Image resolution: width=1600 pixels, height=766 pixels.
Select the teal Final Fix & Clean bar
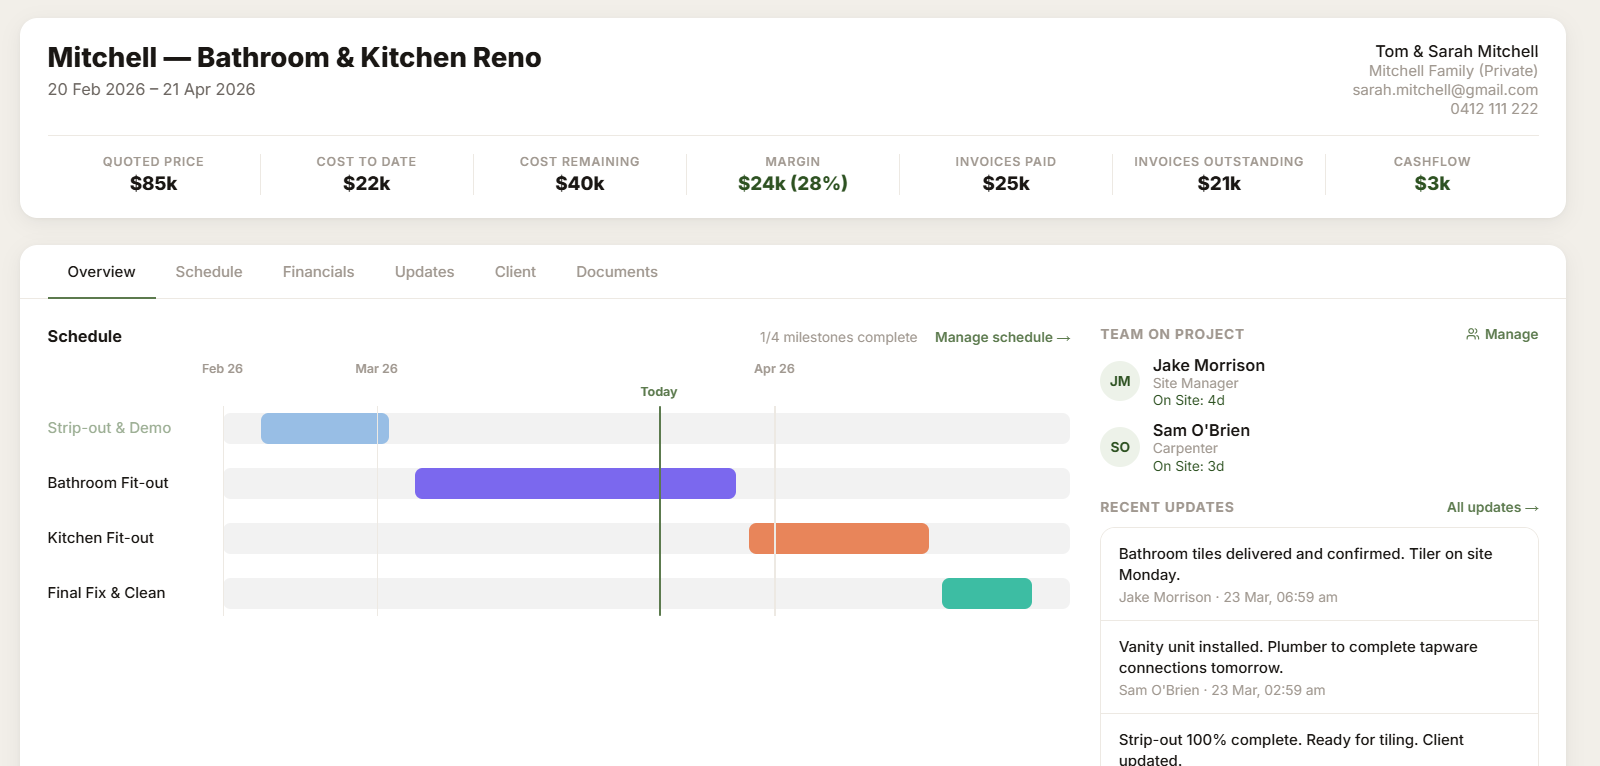tap(987, 593)
